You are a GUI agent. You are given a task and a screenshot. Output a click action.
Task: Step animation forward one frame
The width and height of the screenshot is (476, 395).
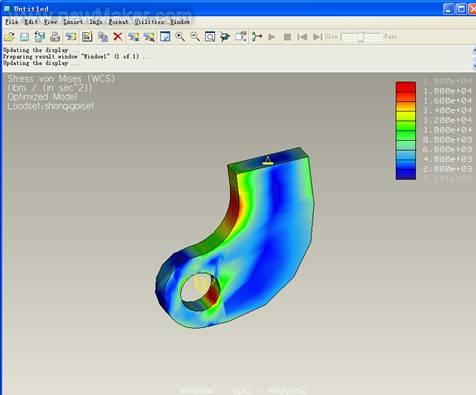(317, 37)
